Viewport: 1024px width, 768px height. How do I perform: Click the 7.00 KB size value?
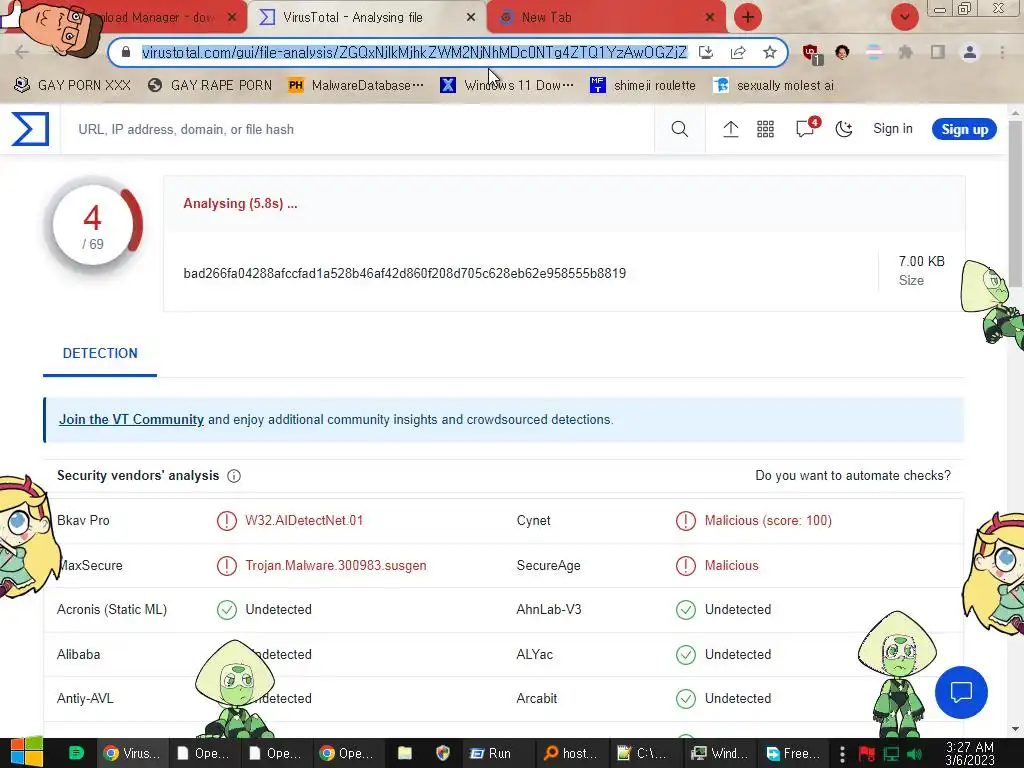tap(921, 261)
